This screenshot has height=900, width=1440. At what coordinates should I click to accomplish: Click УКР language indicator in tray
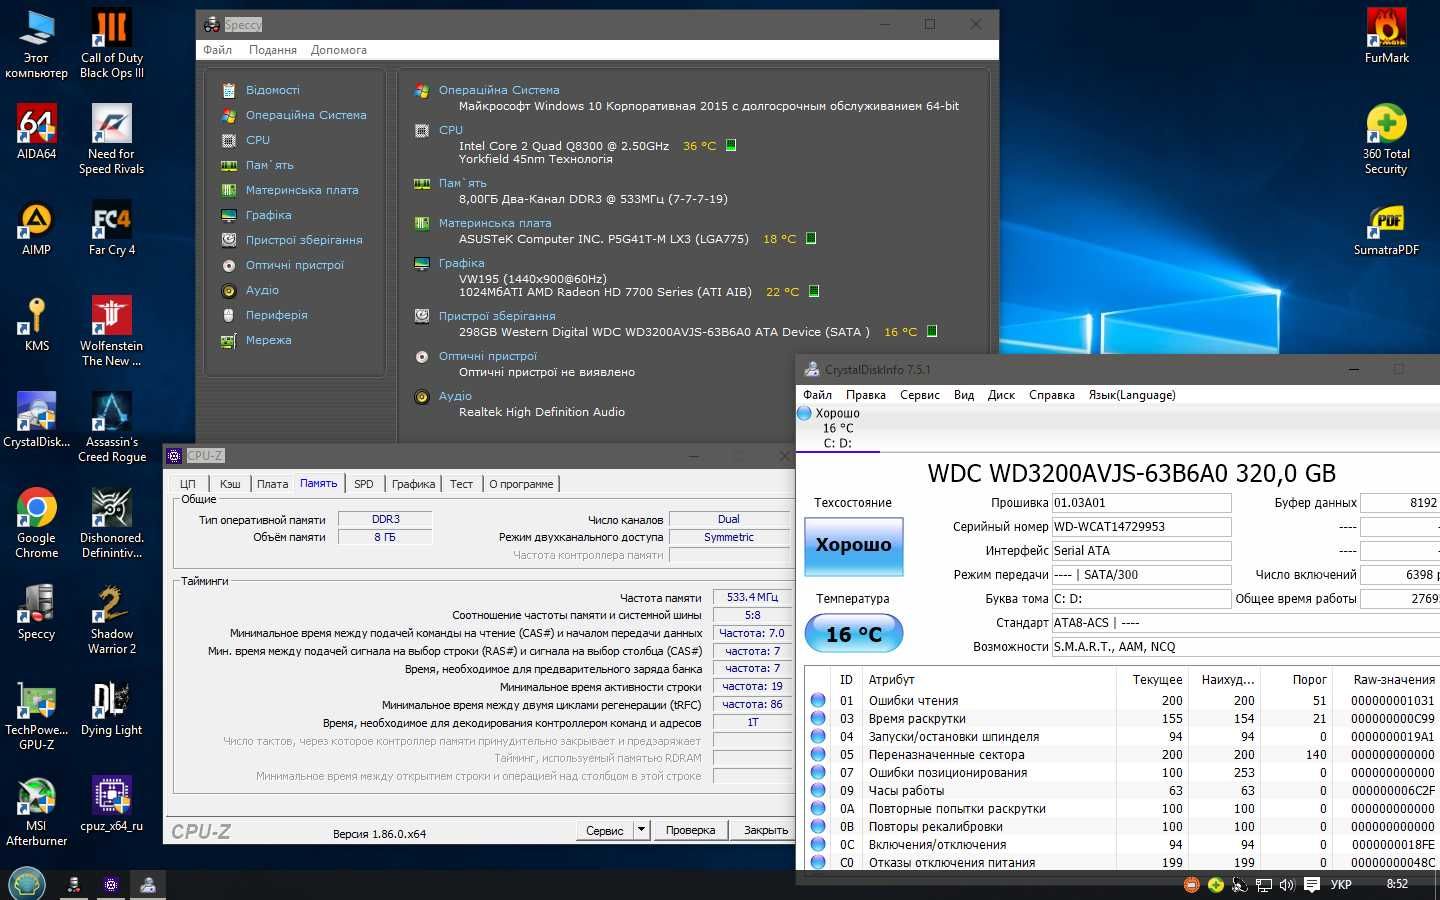pos(1341,885)
